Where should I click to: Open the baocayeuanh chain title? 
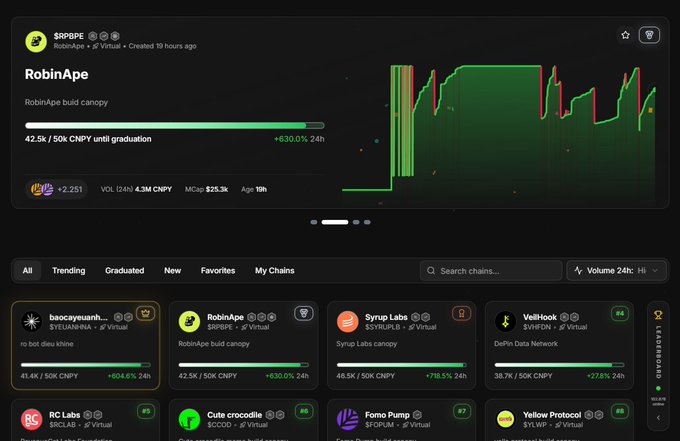[78, 317]
